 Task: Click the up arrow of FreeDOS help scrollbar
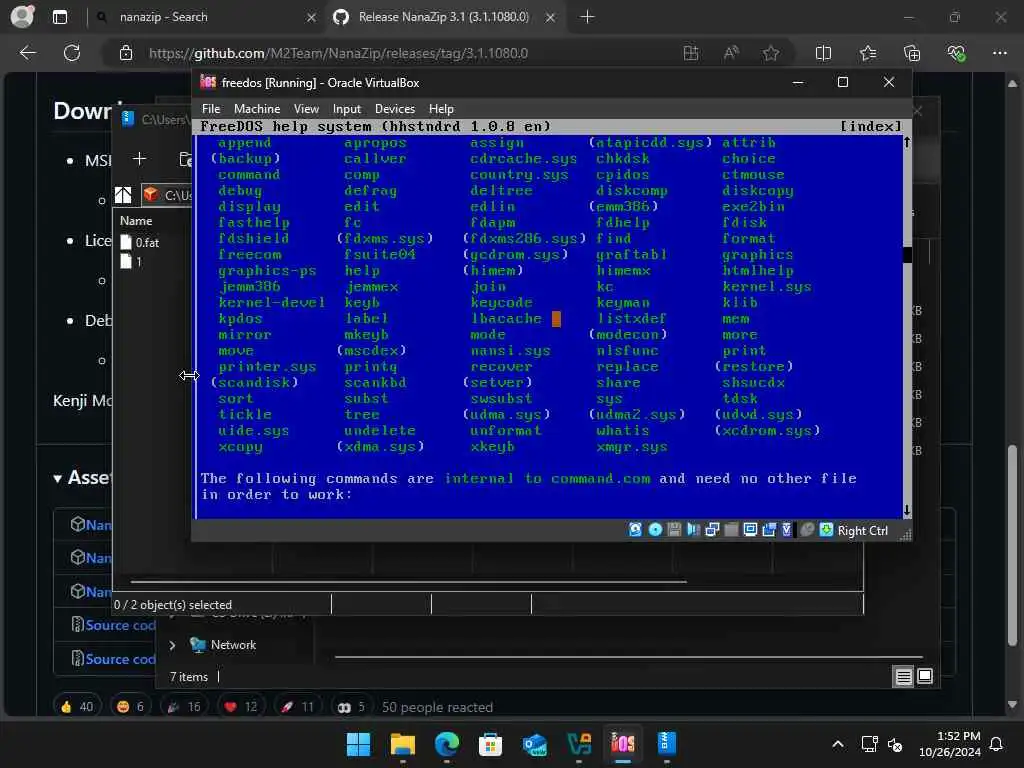point(906,142)
